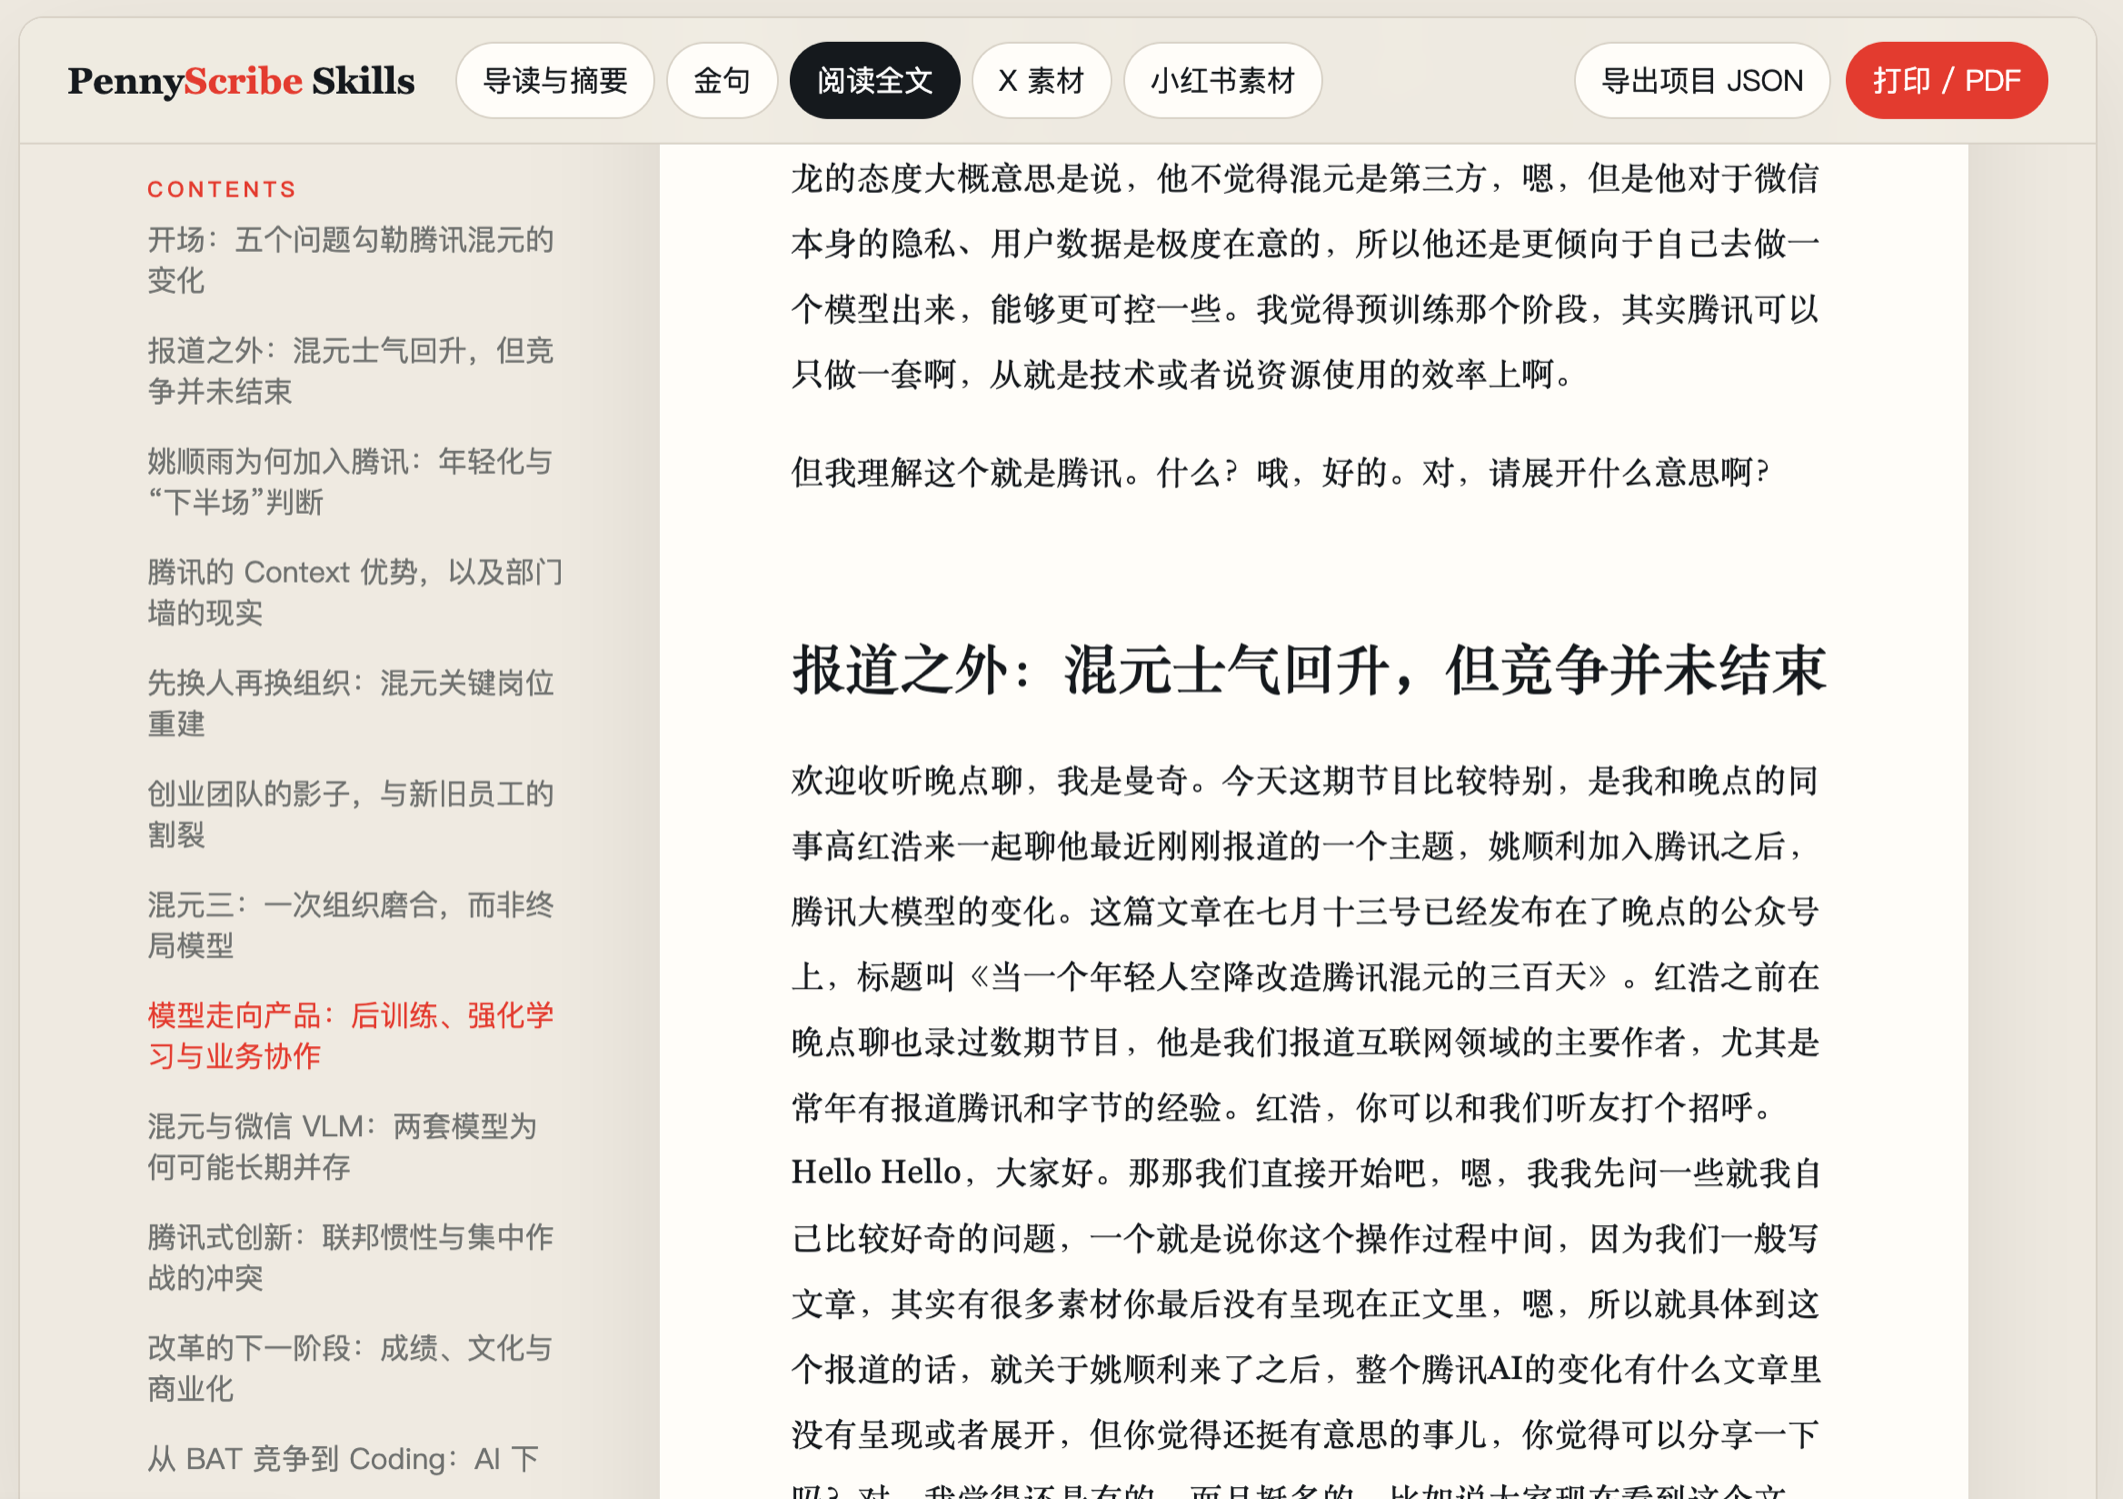Switch to the 小红书素材 tab
This screenshot has height=1499, width=2123.
tap(1223, 81)
